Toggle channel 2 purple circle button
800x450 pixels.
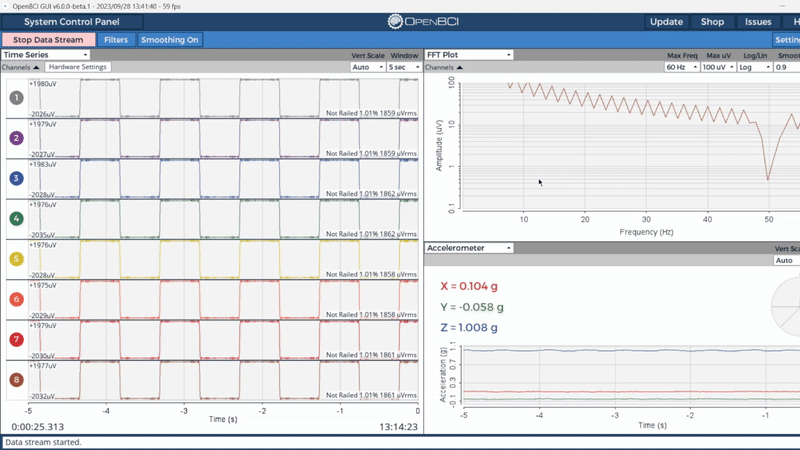coord(16,138)
